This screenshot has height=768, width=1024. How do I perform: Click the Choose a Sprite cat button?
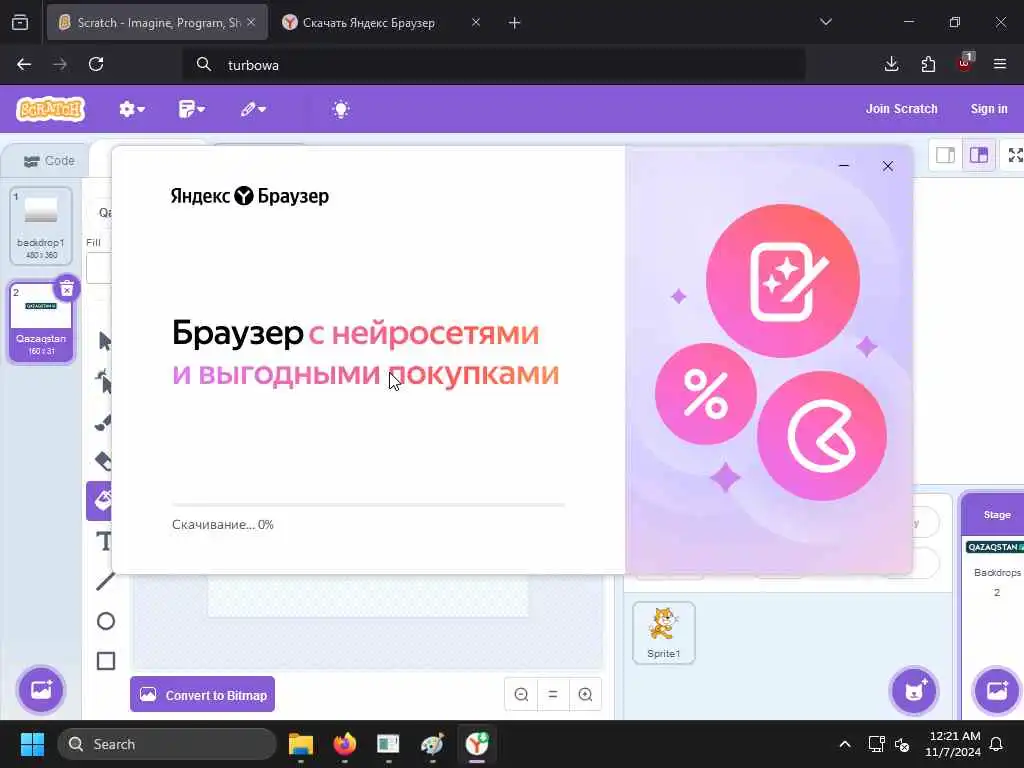914,691
